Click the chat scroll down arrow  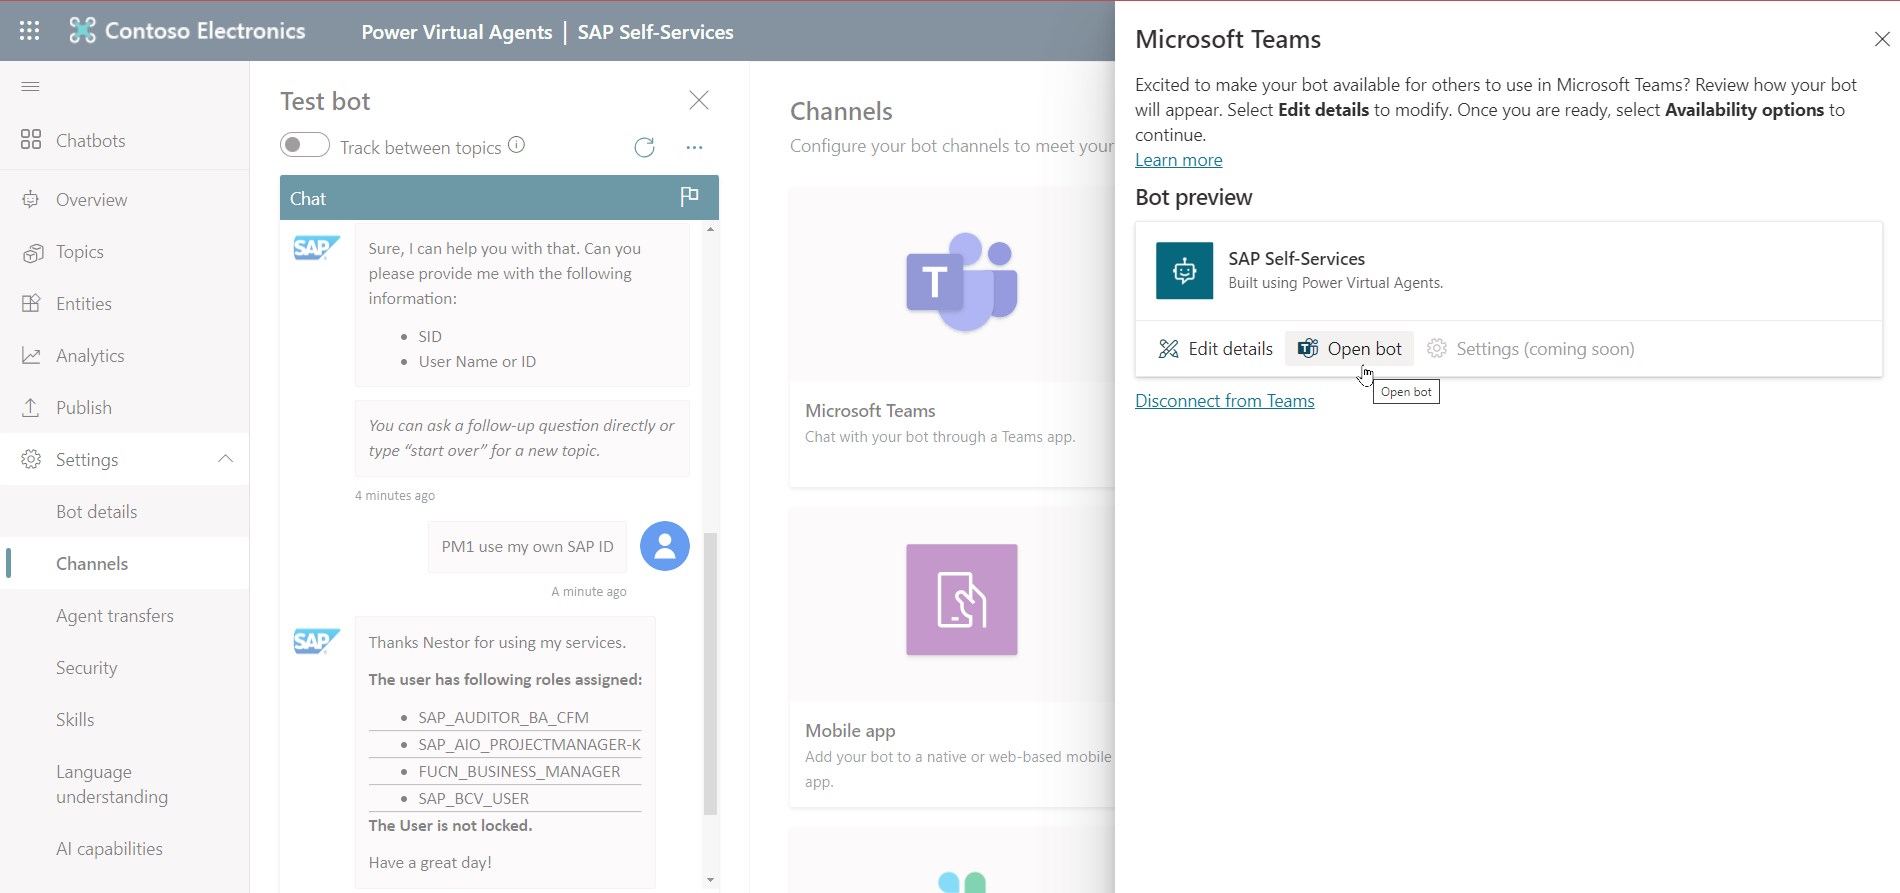click(x=710, y=881)
